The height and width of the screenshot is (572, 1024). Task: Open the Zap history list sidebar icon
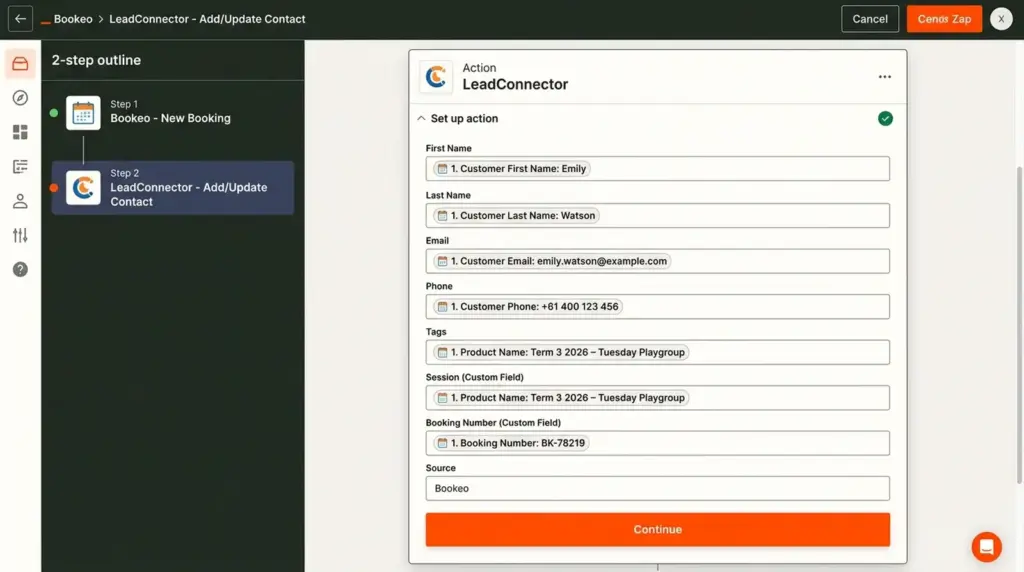click(x=20, y=167)
